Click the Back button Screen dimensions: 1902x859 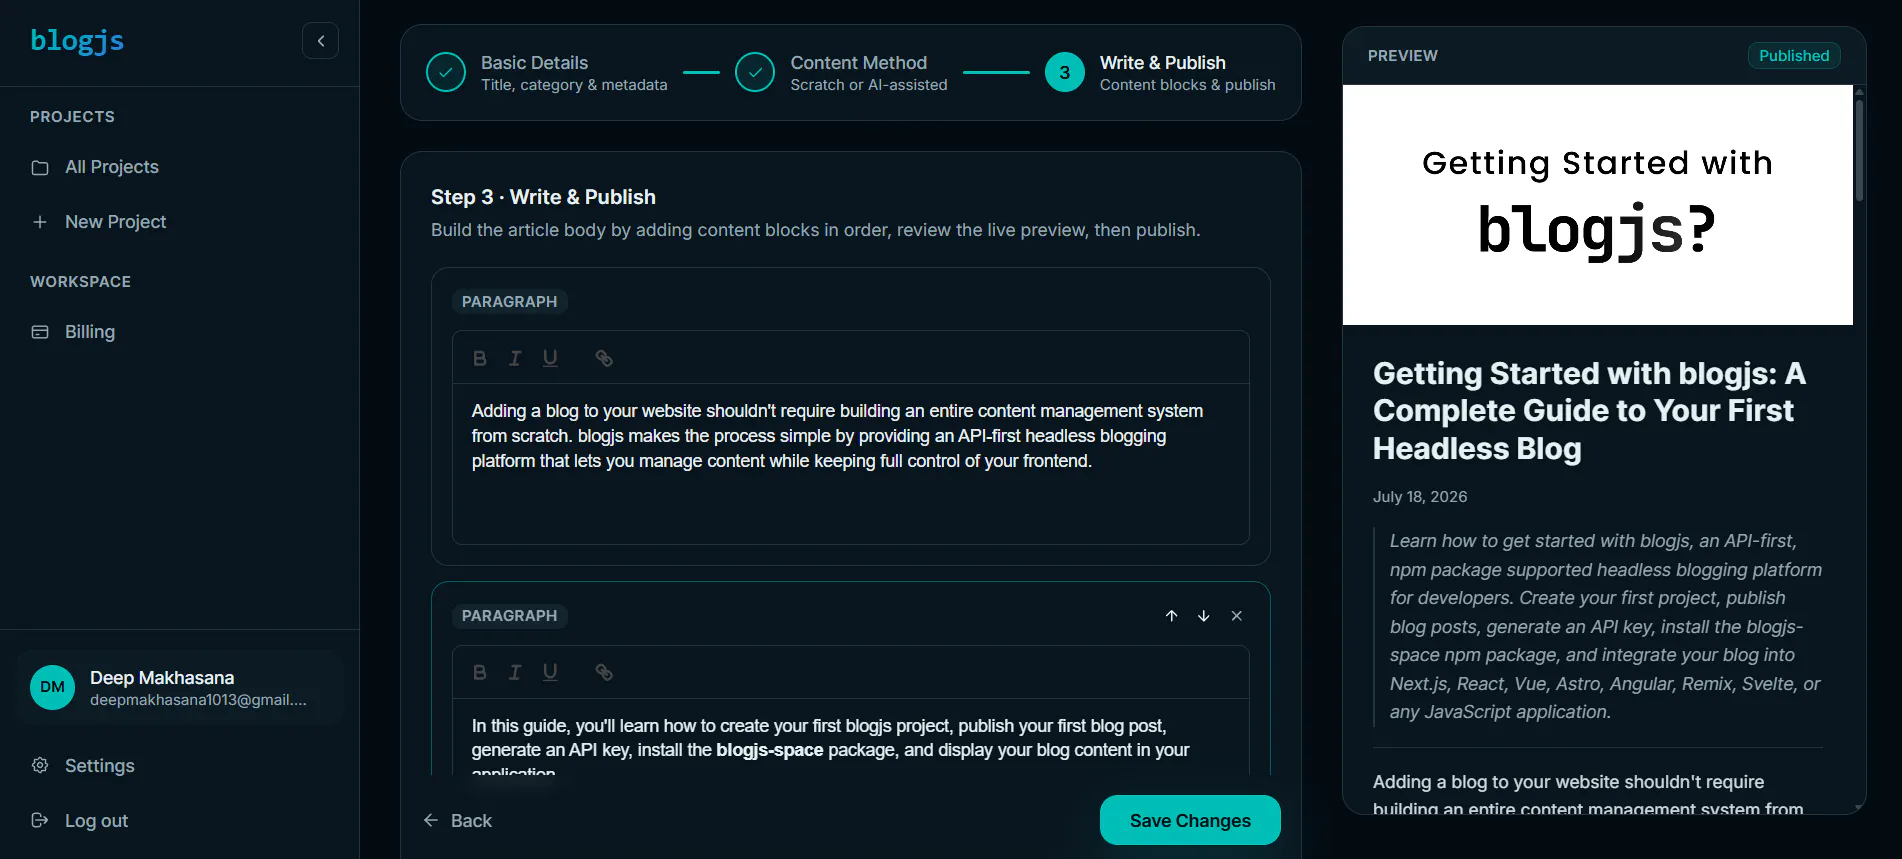[x=458, y=821]
